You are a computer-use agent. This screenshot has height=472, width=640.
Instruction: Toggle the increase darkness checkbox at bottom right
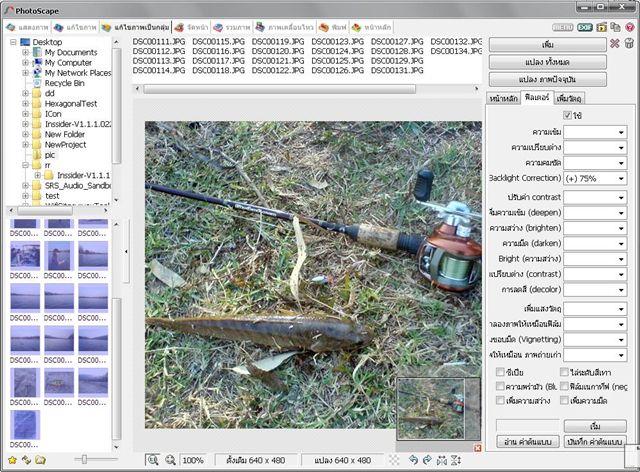click(564, 400)
